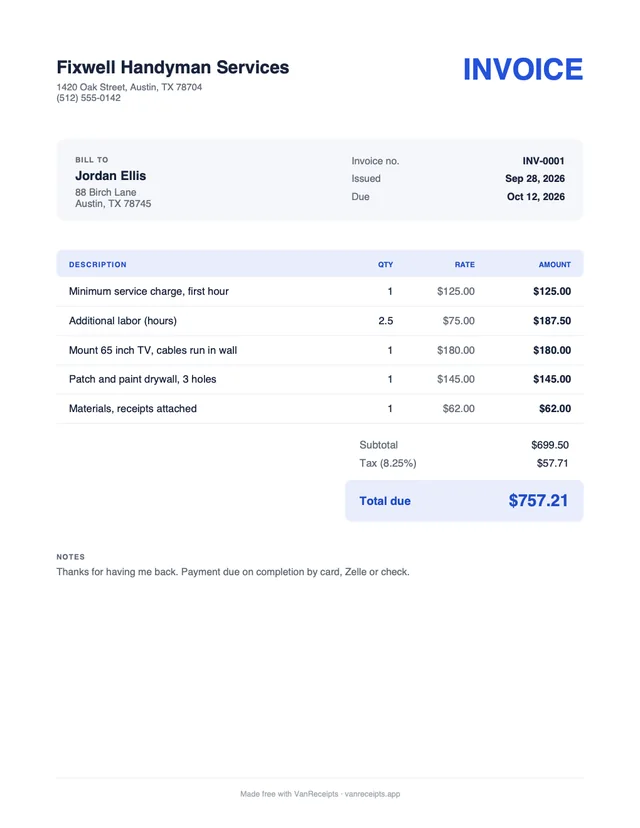Click the 'Issued' label
This screenshot has height=828, width=640.
[366, 179]
